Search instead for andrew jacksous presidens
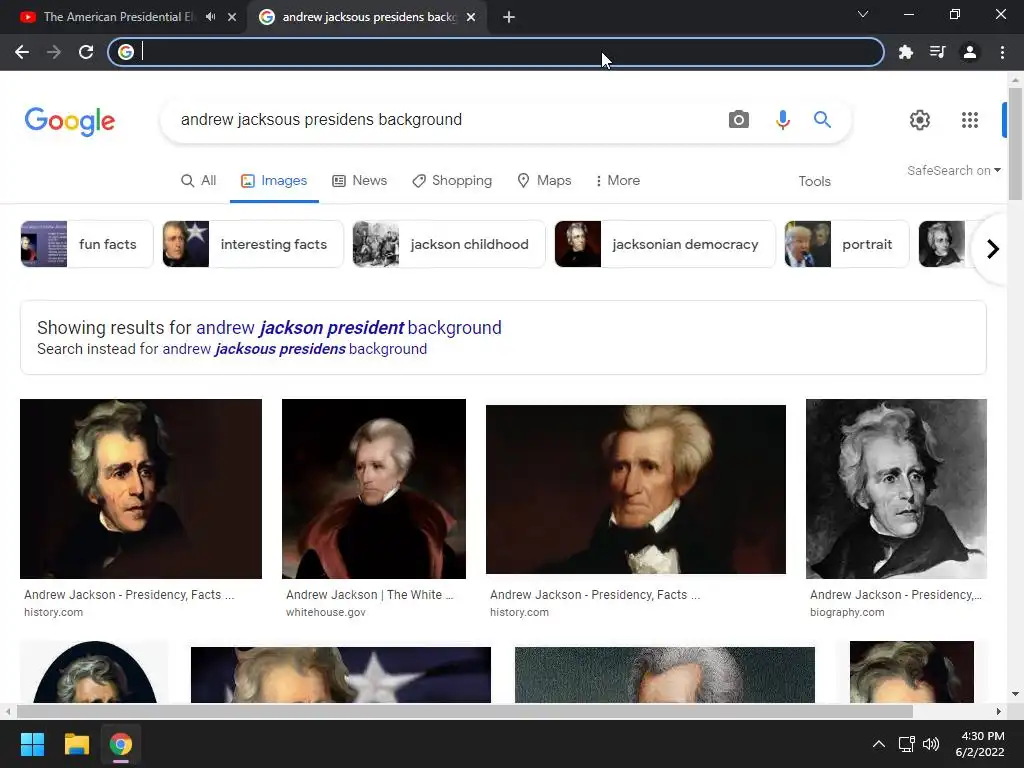This screenshot has width=1024, height=768. (295, 349)
